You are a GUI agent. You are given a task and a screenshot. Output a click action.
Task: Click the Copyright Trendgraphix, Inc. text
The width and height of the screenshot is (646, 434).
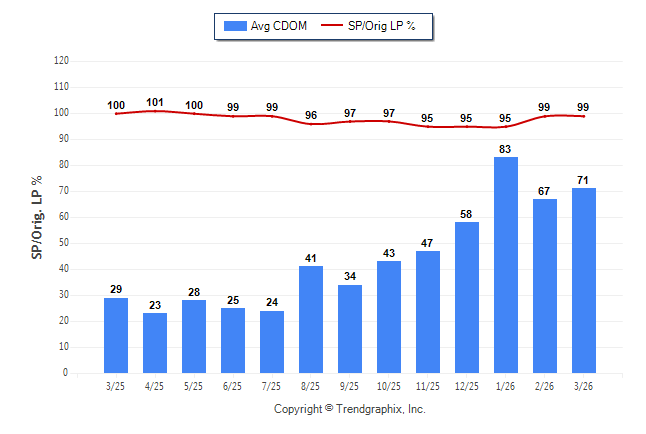tap(350, 409)
